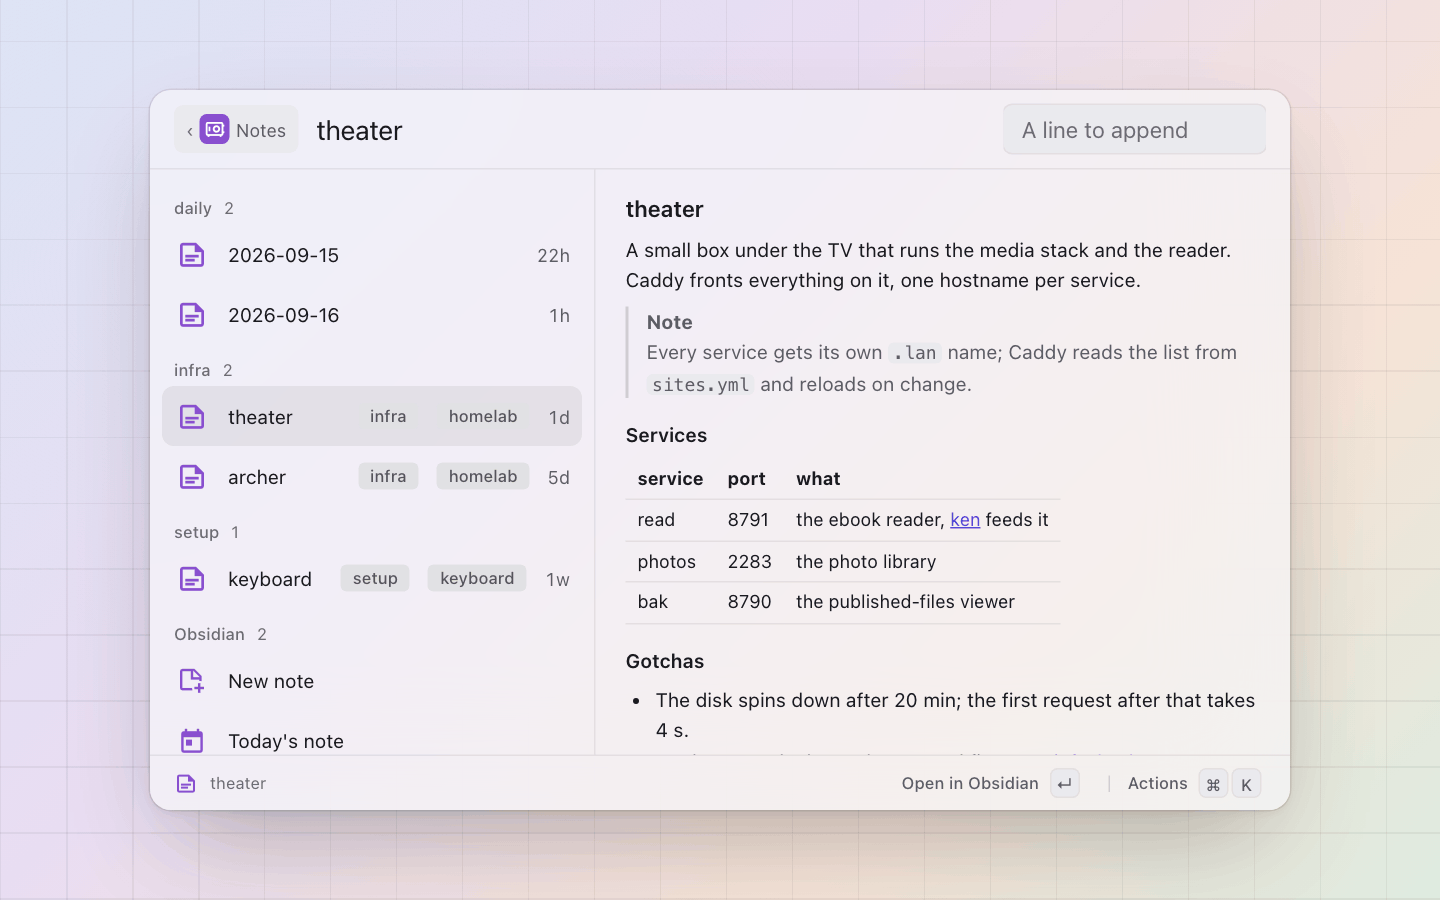Screen dimensions: 1440x900
Task: Click the infra tag on theater row
Action: point(388,417)
